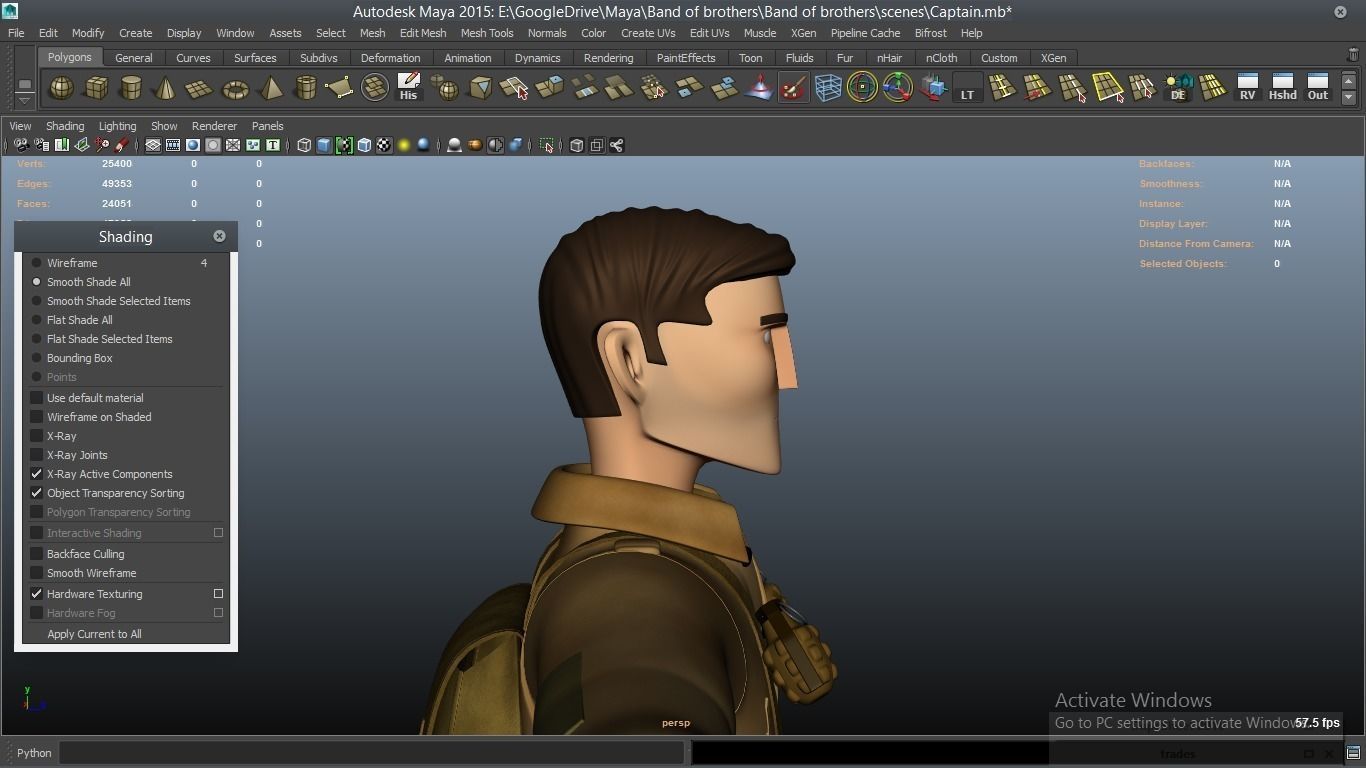The width and height of the screenshot is (1366, 768).
Task: Click the wireframe cube icon in the panel toolbar
Action: [x=304, y=146]
